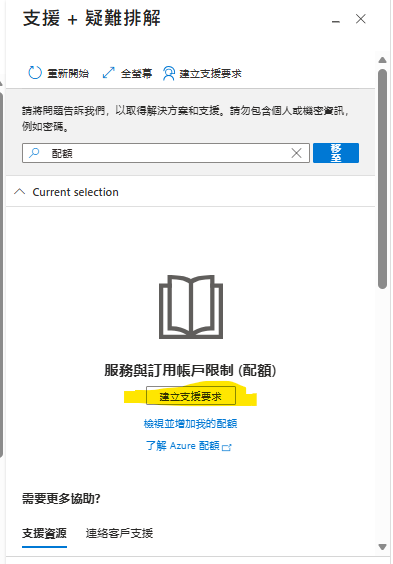
Task: Click the vertical scrollbar thumb
Action: [x=383, y=179]
